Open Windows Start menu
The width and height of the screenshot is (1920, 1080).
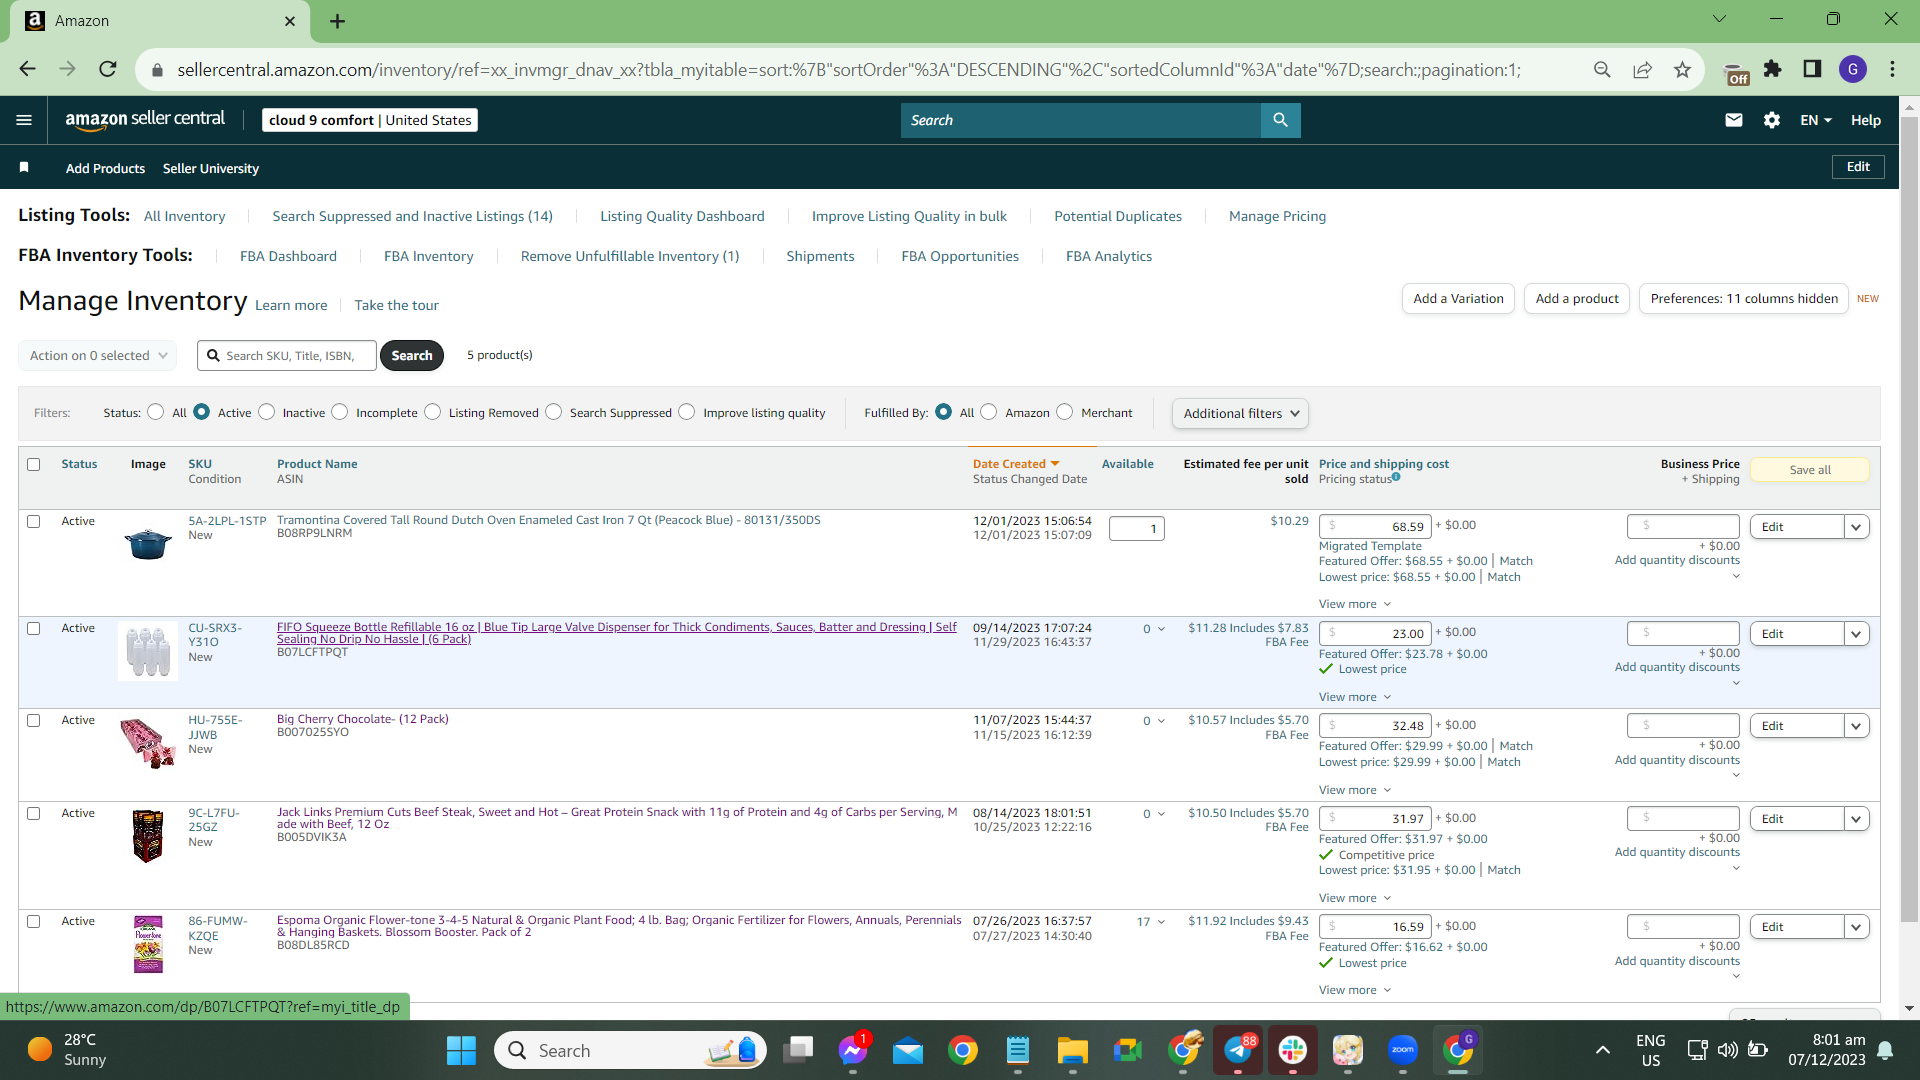(x=461, y=1050)
